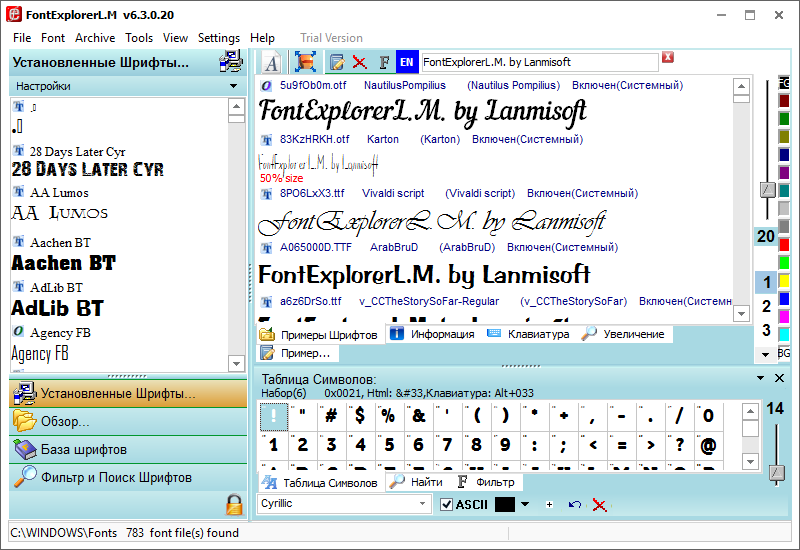The width and height of the screenshot is (800, 550).
Task: Click the sample text input field
Action: tap(540, 62)
